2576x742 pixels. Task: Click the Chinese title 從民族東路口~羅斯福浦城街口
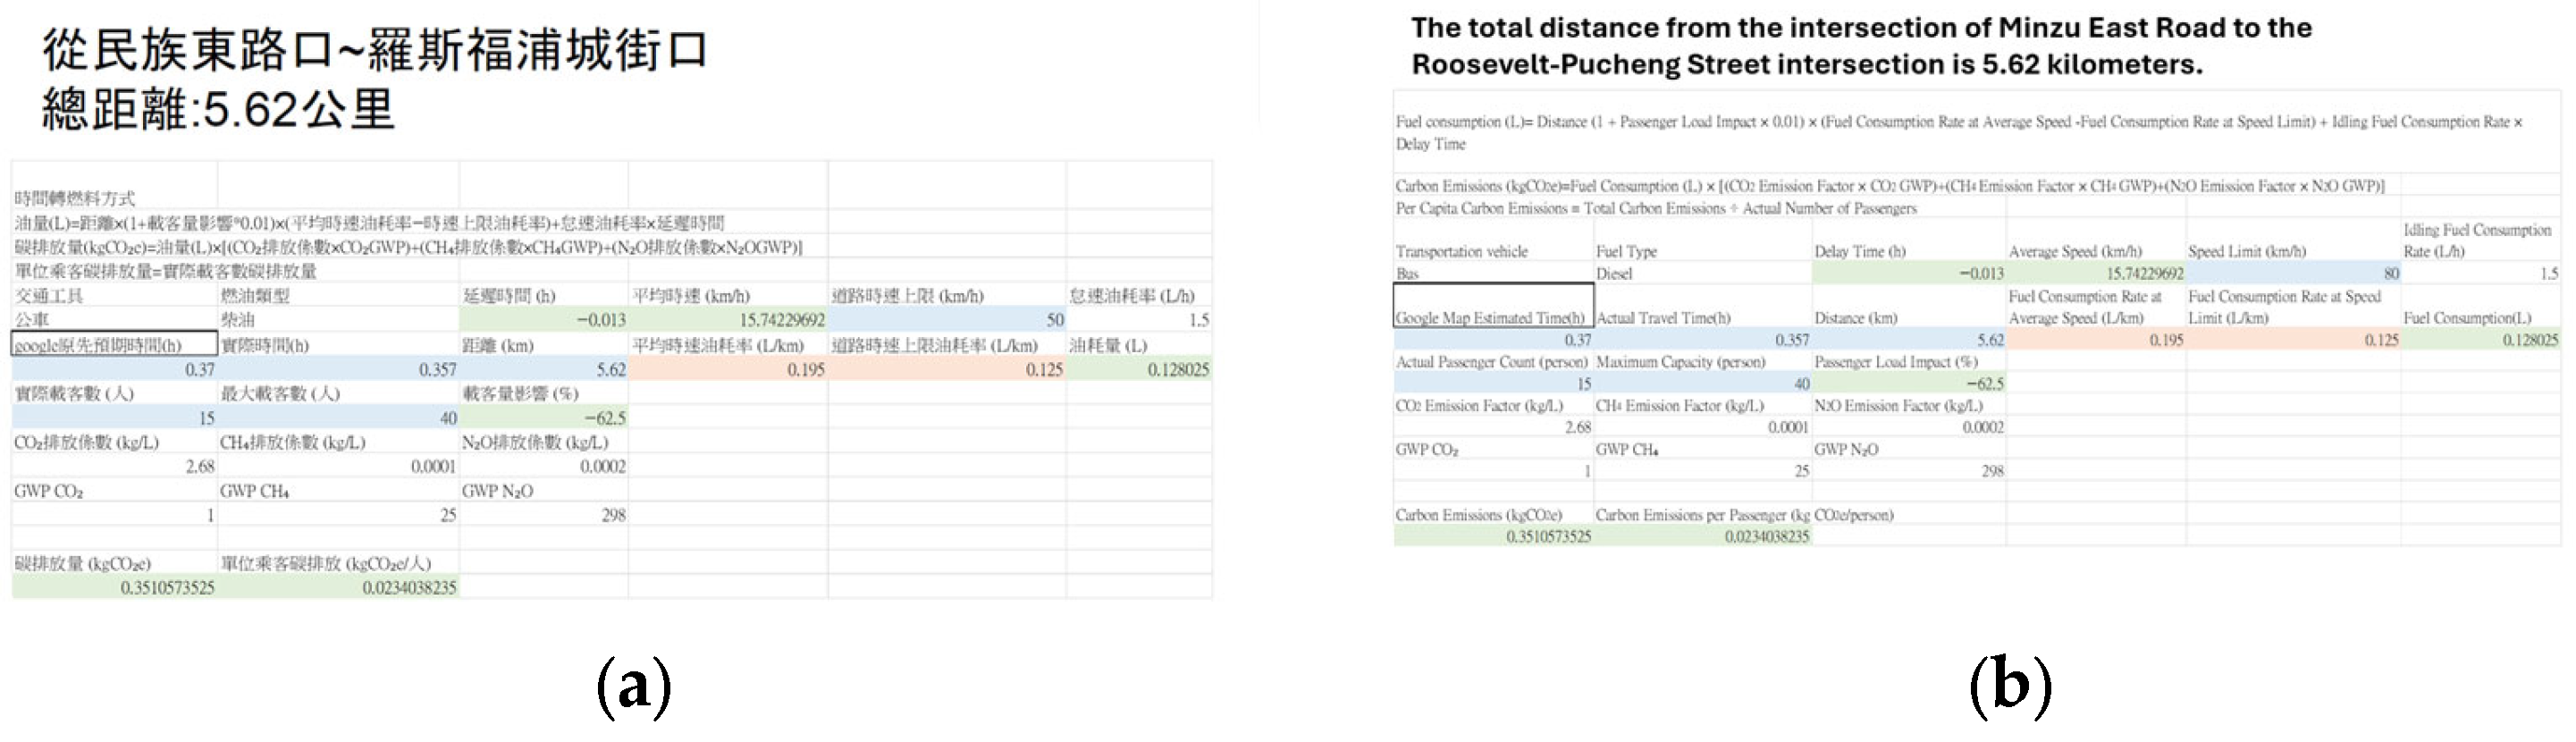[375, 51]
